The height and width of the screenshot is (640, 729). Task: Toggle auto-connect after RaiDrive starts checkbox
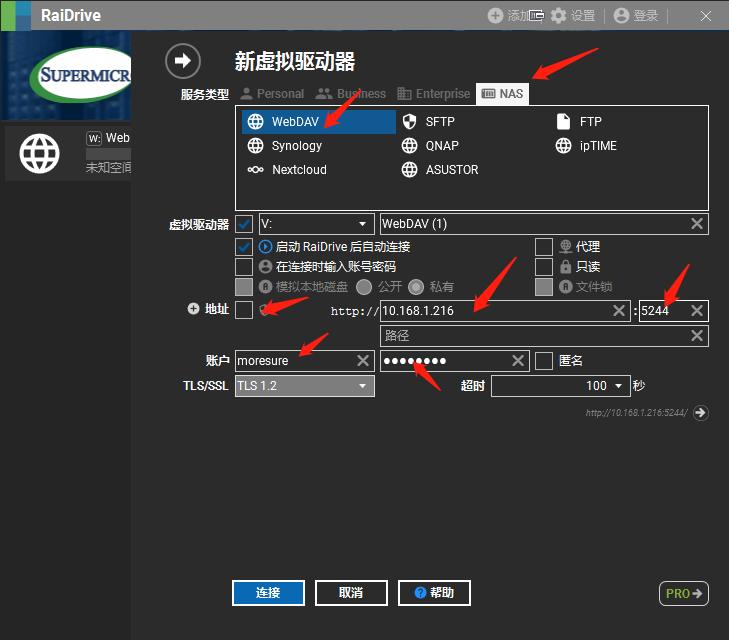pyautogui.click(x=244, y=247)
